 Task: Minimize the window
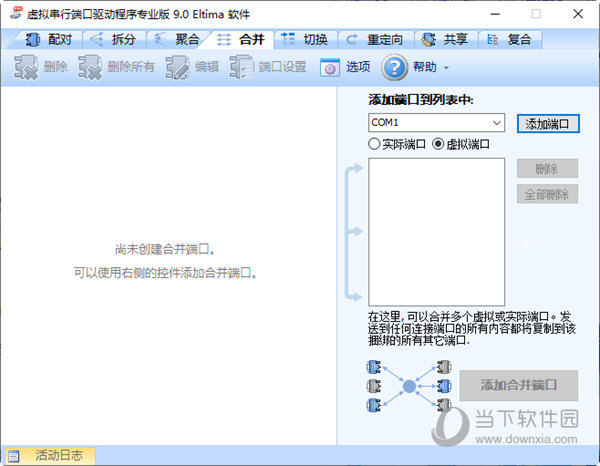click(495, 14)
